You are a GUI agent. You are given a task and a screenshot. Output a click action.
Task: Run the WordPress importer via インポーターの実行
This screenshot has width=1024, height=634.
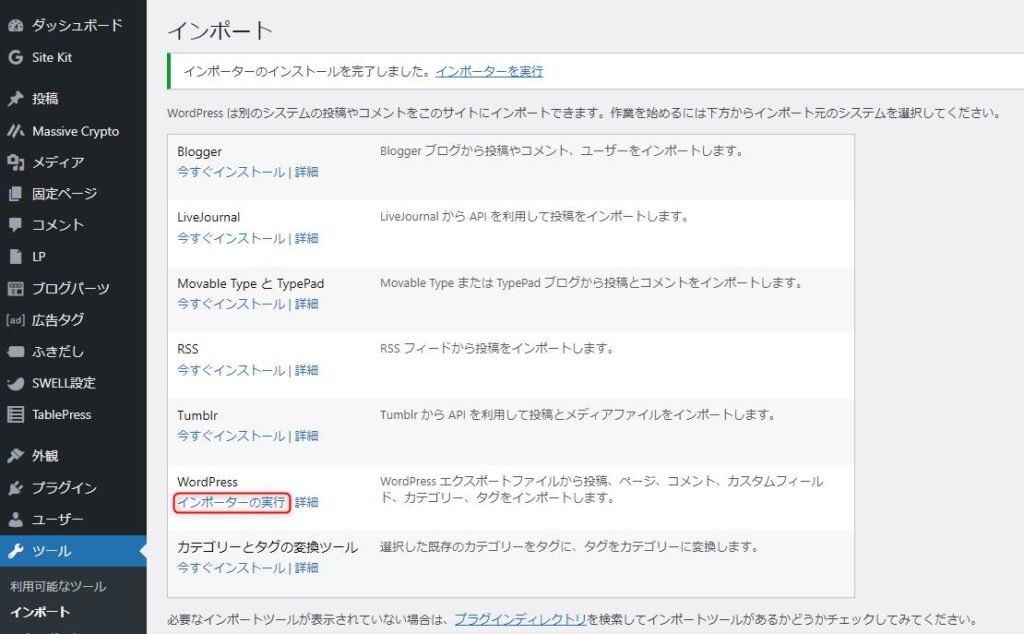(x=231, y=502)
